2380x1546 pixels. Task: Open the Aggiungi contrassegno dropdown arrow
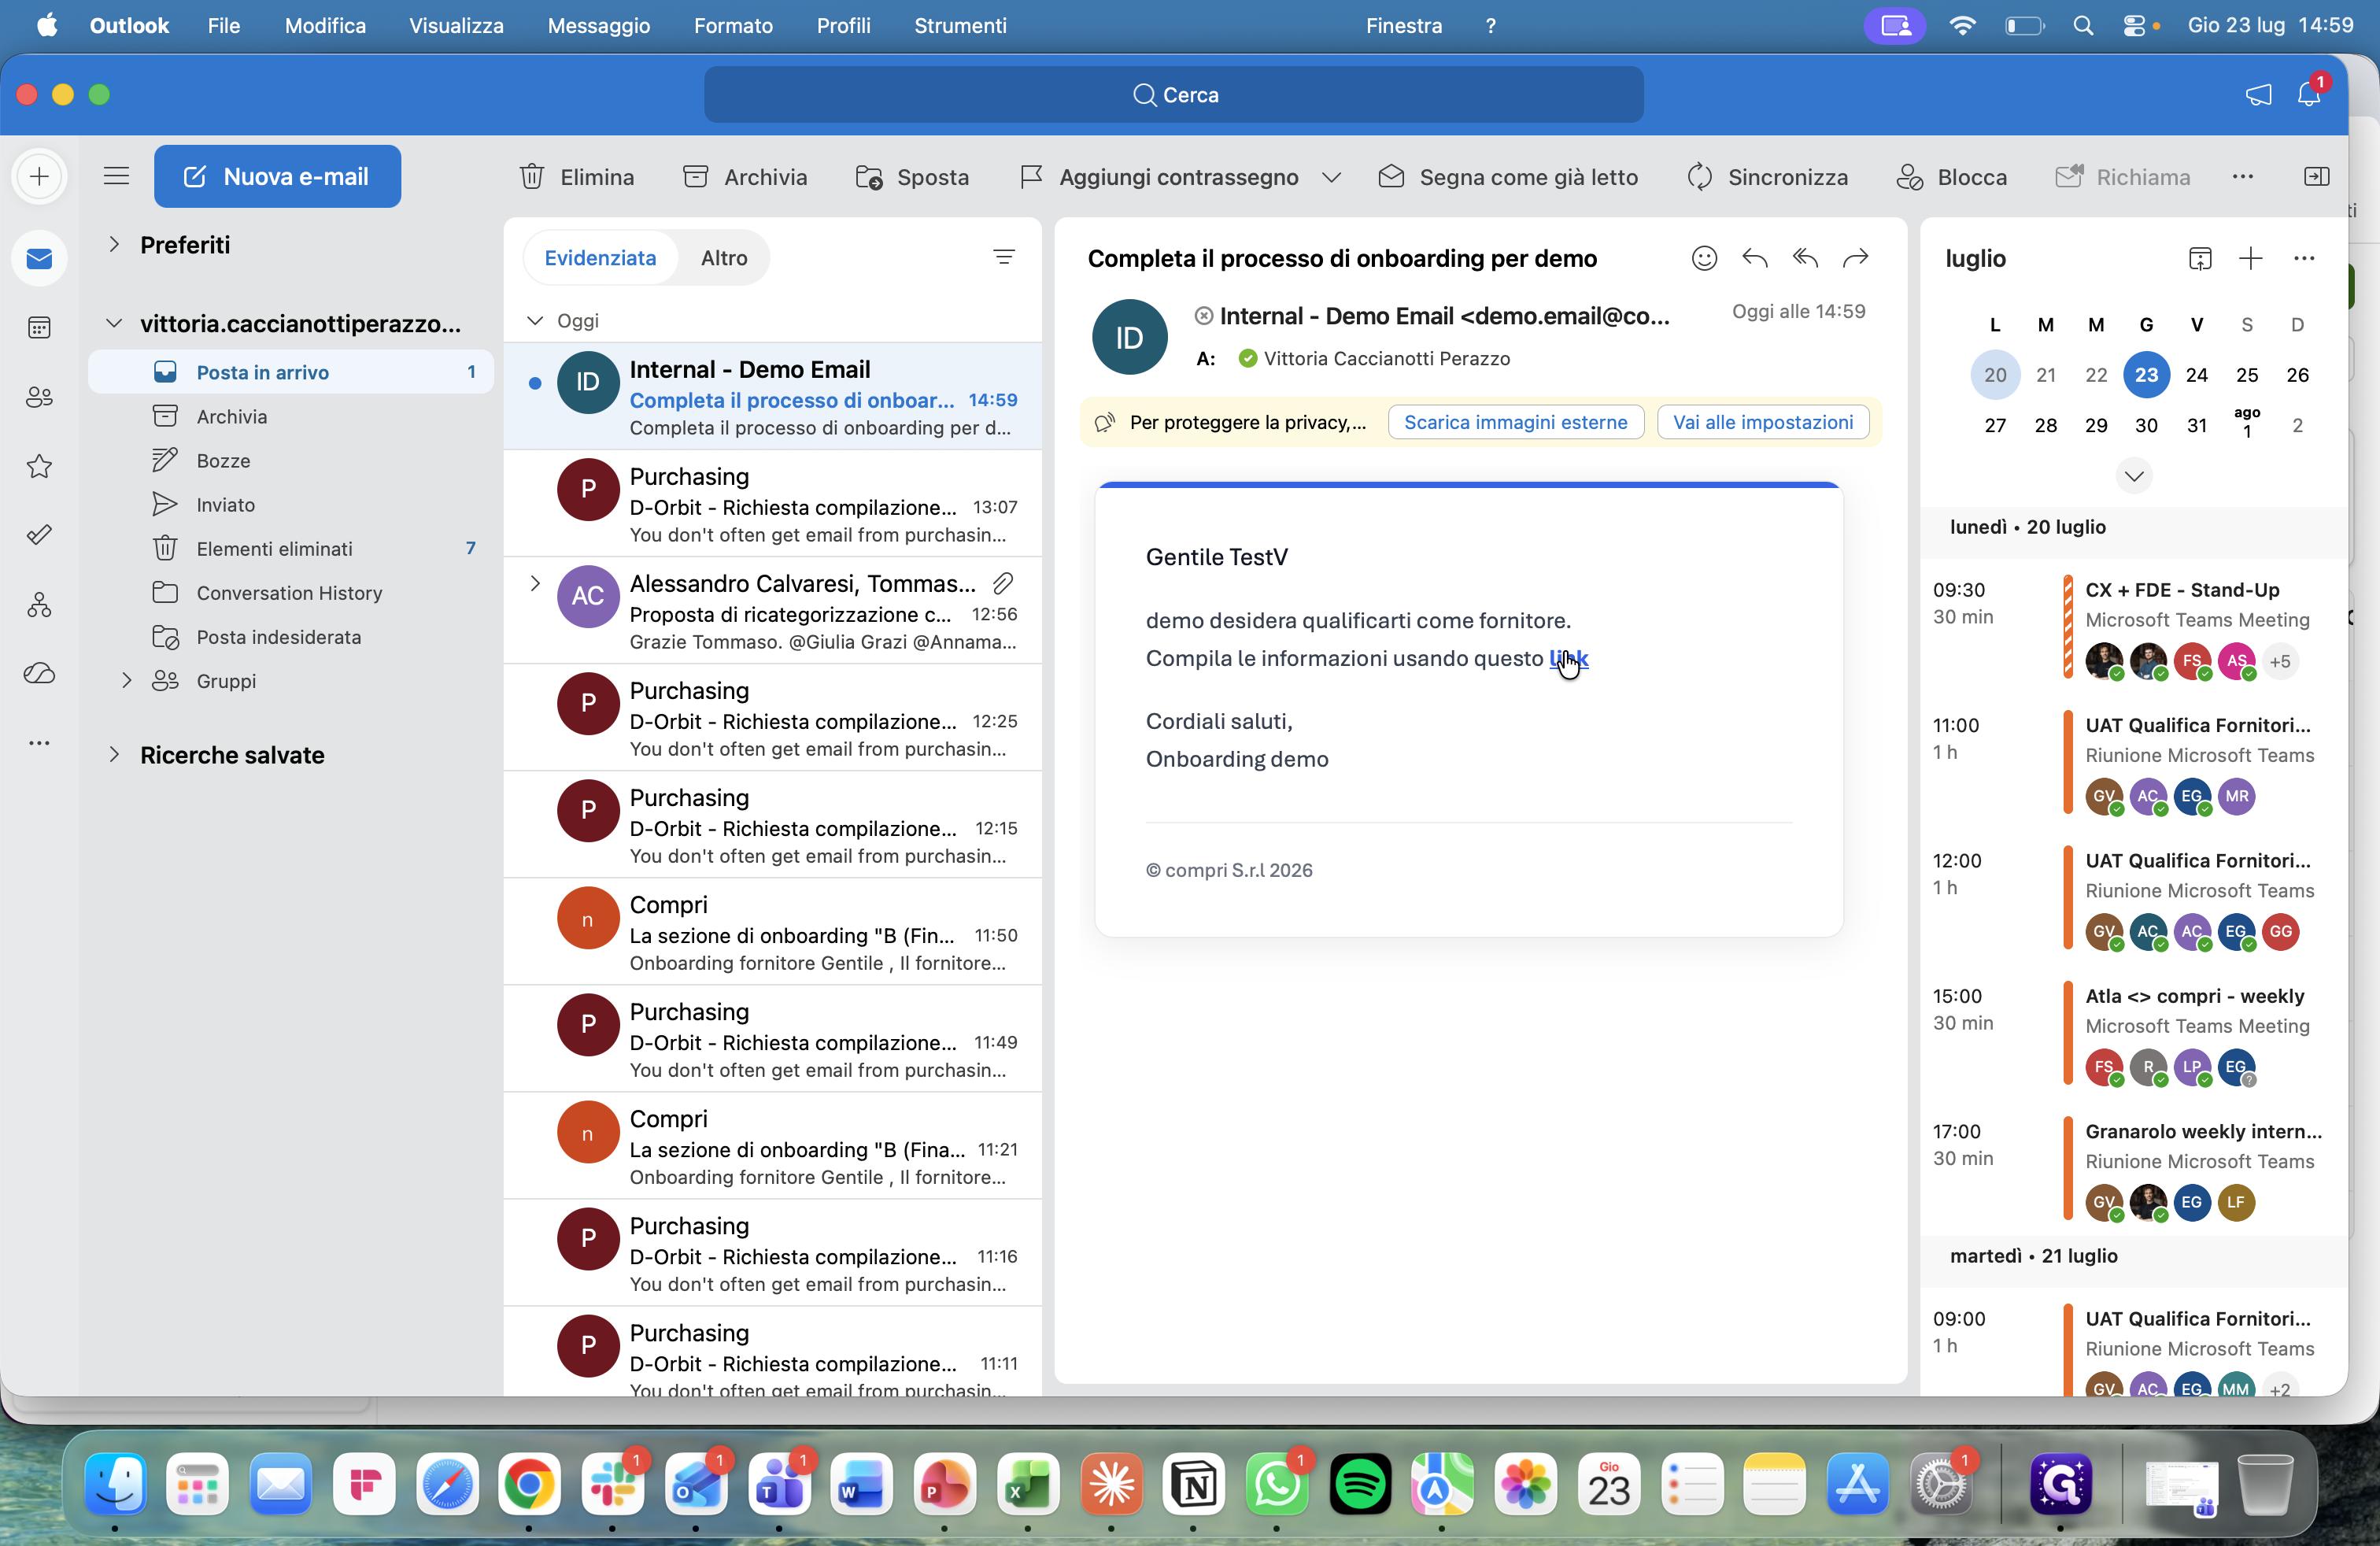click(x=1331, y=178)
